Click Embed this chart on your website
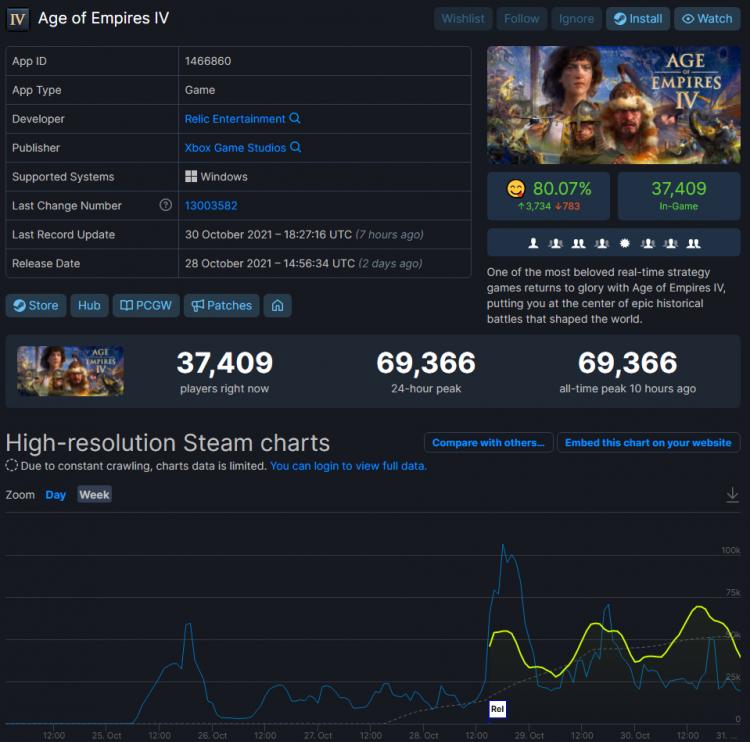This screenshot has width=750, height=742. (648, 443)
